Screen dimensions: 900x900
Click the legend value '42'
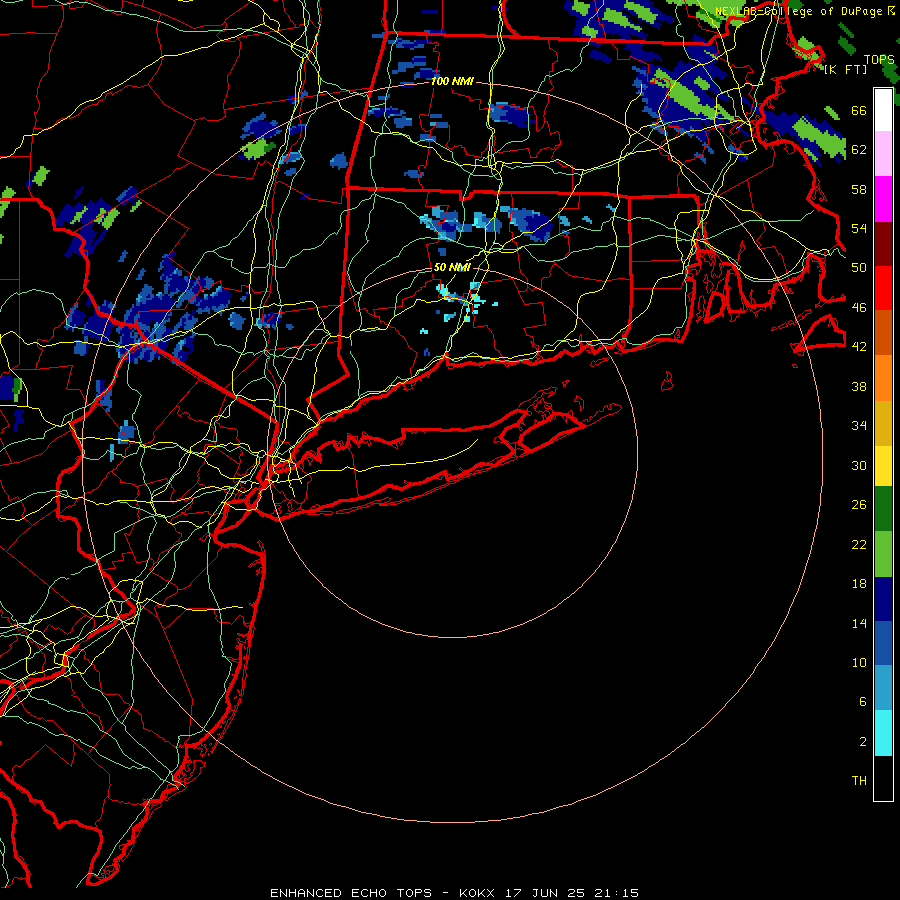859,347
